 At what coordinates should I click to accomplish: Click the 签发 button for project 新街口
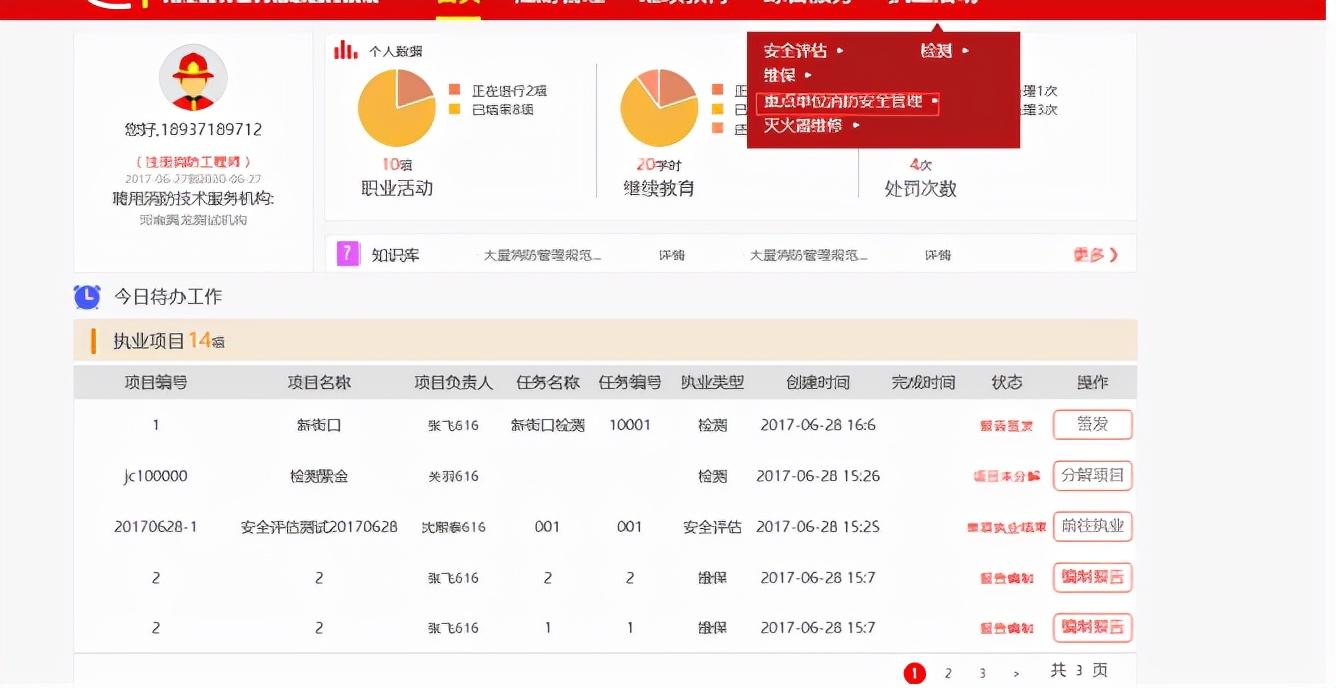(x=1092, y=425)
